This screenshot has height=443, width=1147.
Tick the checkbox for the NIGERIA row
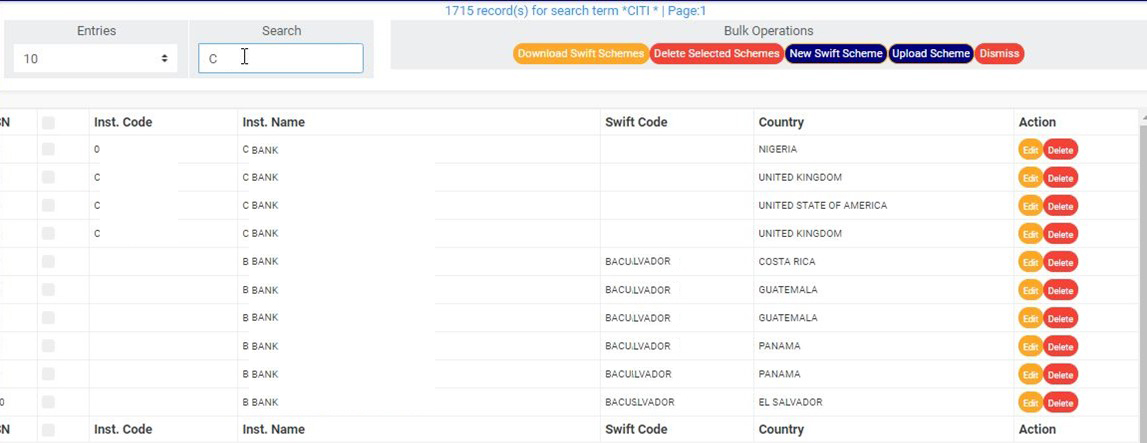click(x=48, y=149)
